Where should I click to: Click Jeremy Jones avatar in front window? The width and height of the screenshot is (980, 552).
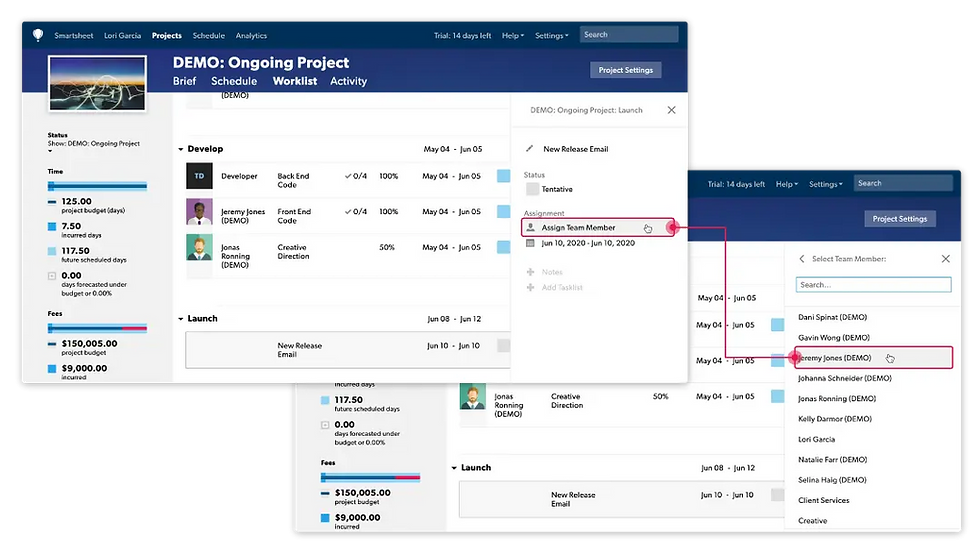coord(199,212)
